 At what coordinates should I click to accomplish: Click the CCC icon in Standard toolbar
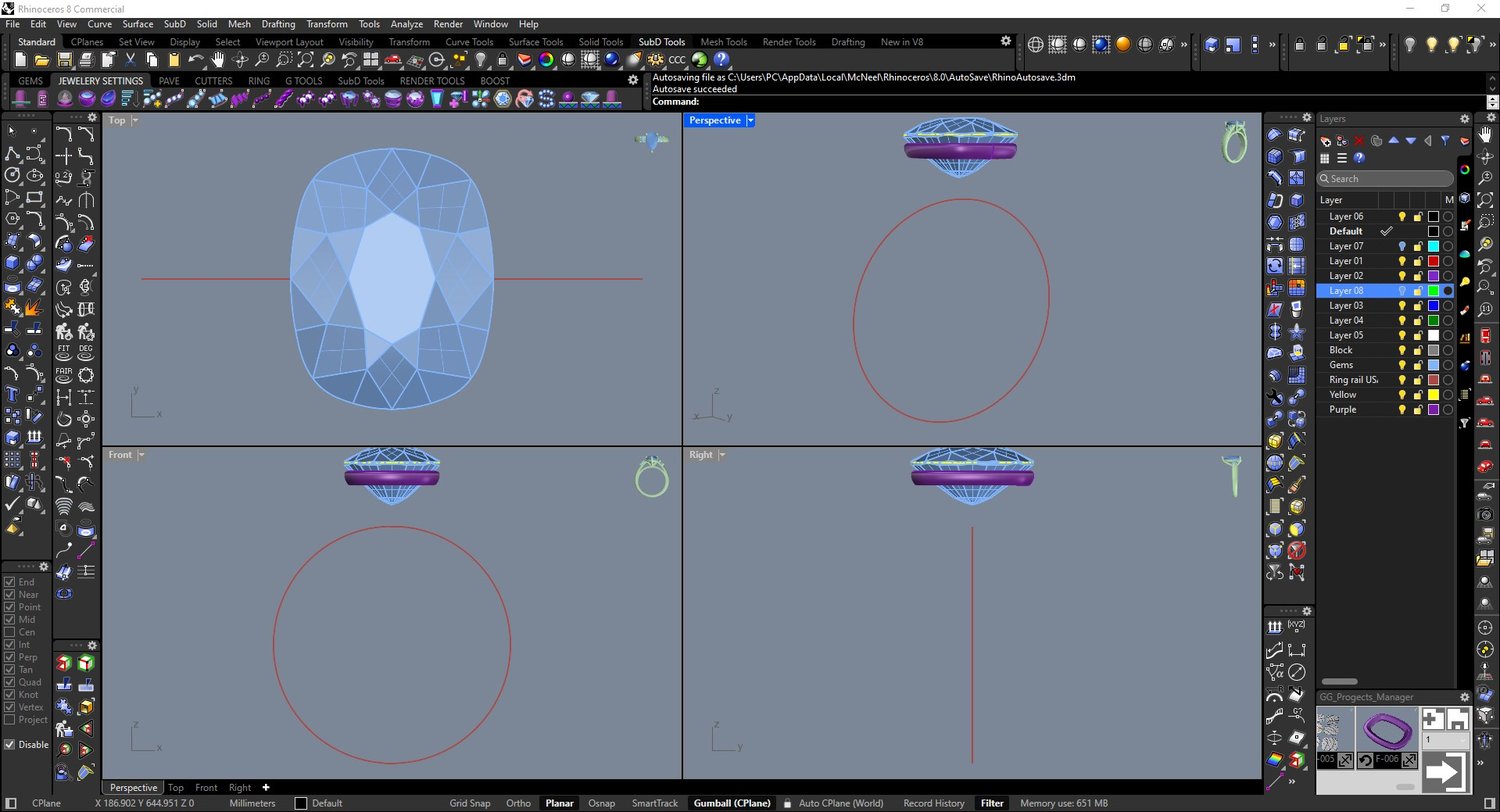pos(677,60)
